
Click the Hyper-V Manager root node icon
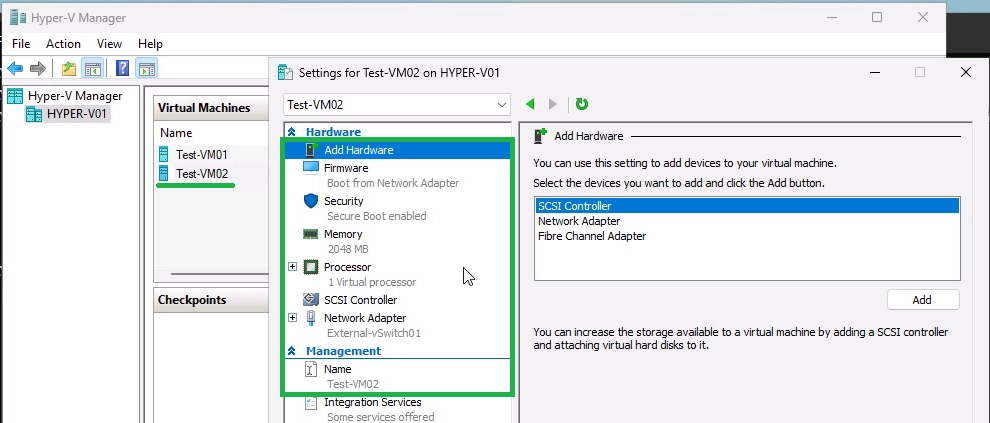(x=15, y=96)
